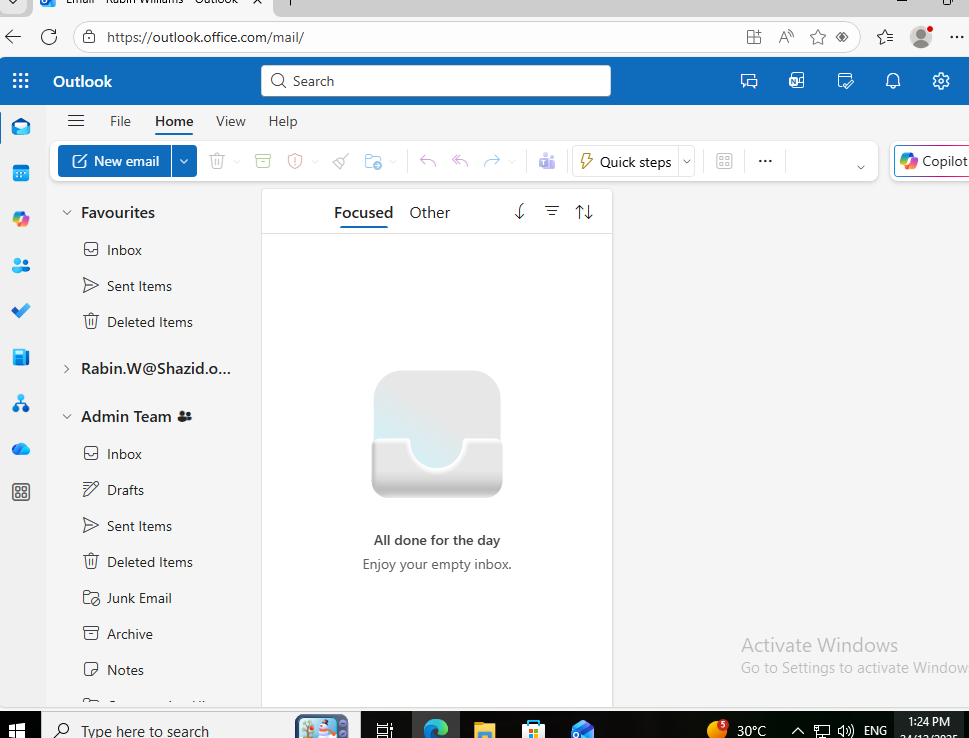This screenshot has width=969, height=738.
Task: Open the app launcher waffle icon
Action: (20, 81)
